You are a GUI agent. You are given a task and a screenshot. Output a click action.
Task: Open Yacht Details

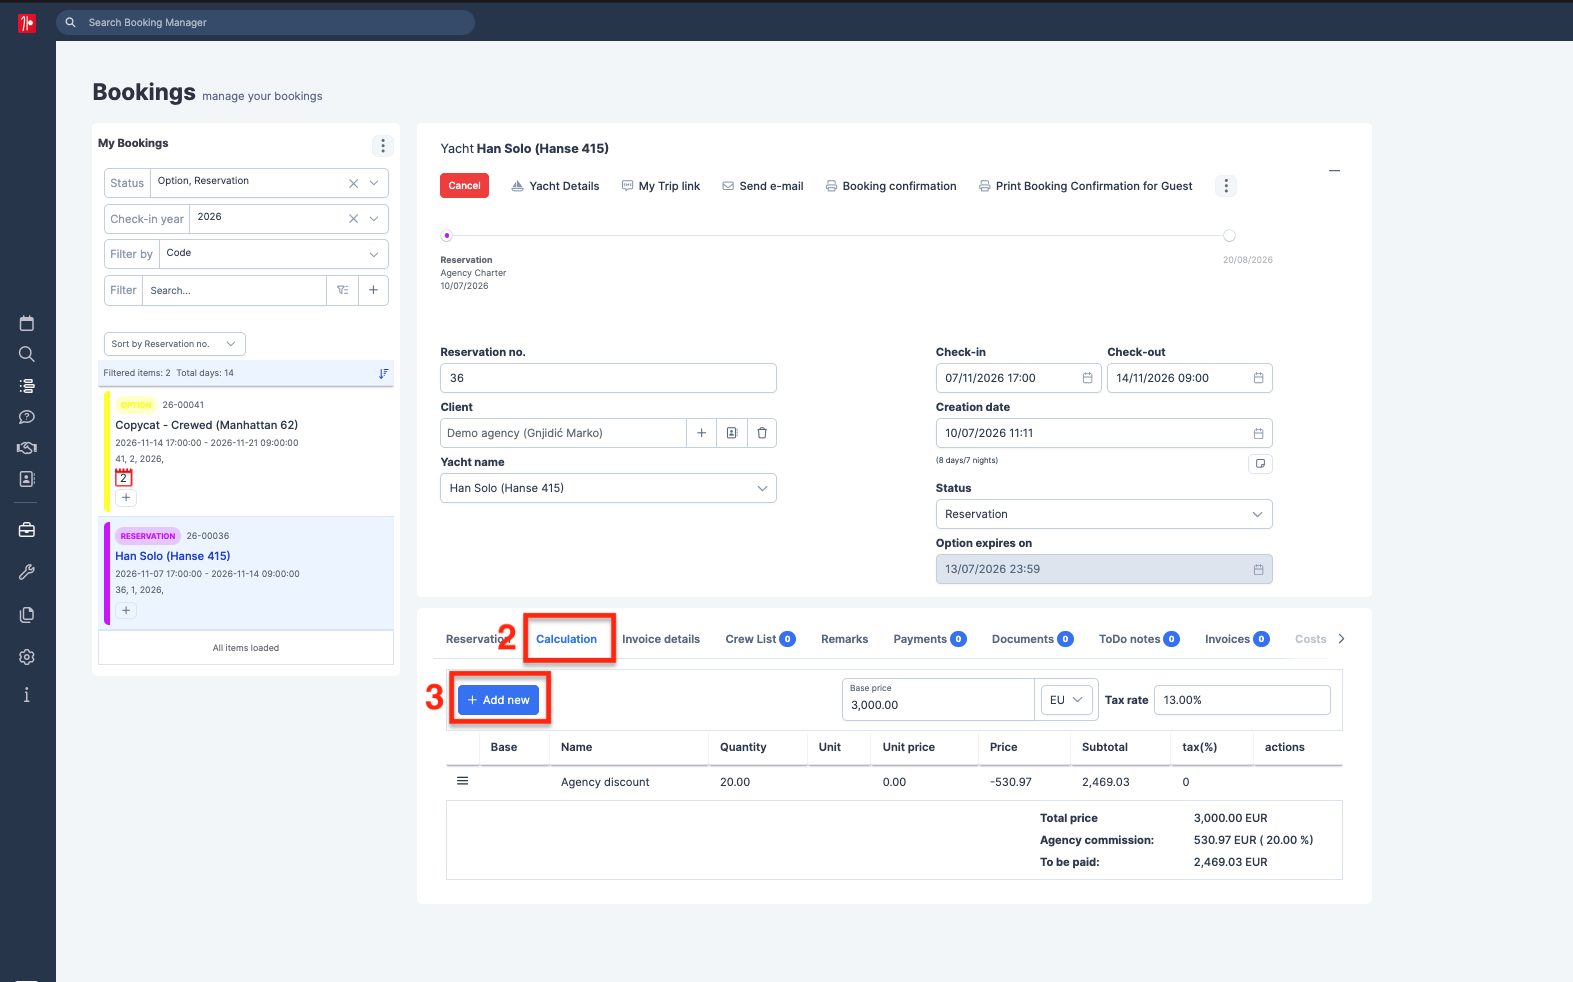[555, 186]
